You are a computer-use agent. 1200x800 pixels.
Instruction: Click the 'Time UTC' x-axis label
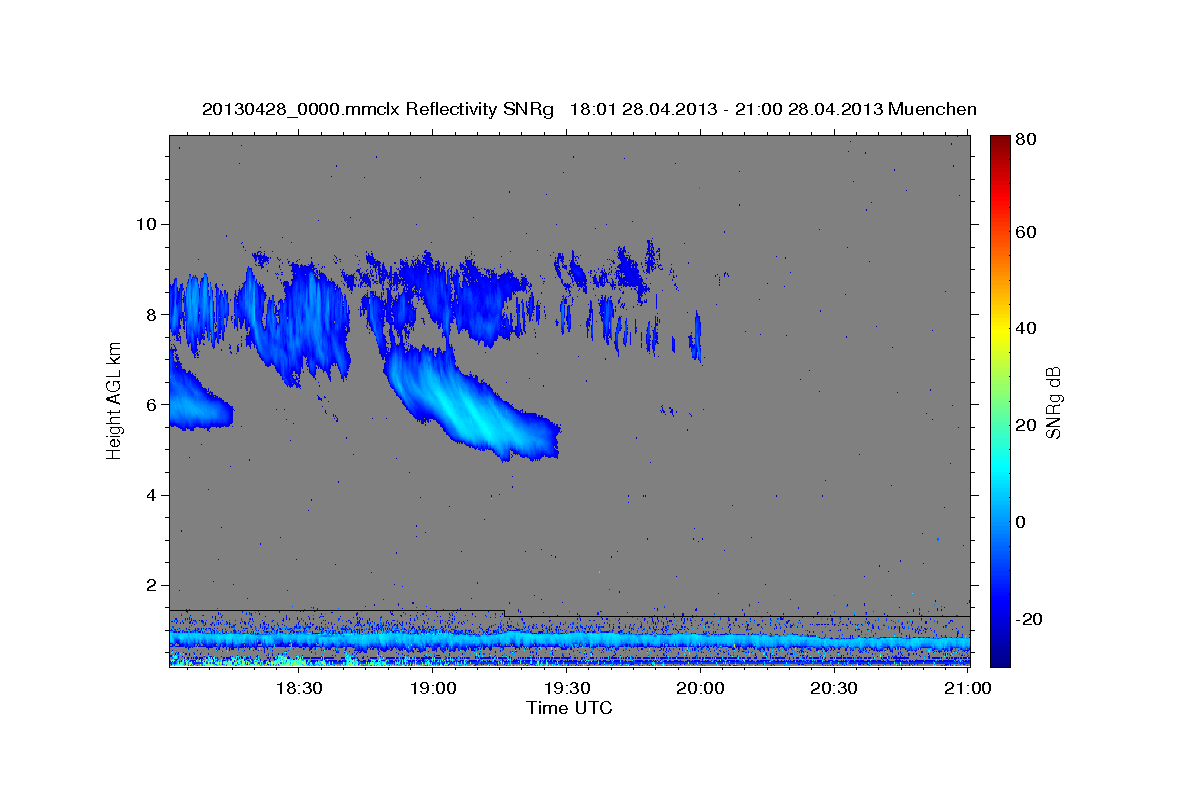(x=569, y=708)
